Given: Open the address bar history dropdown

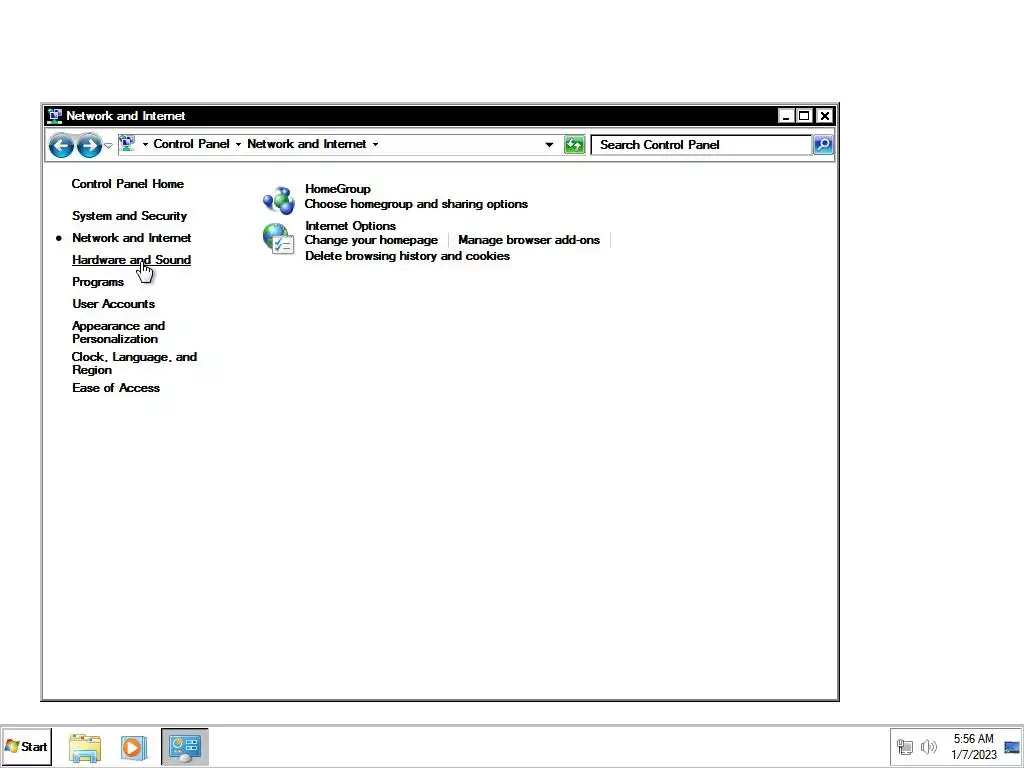Looking at the screenshot, I should pos(549,145).
